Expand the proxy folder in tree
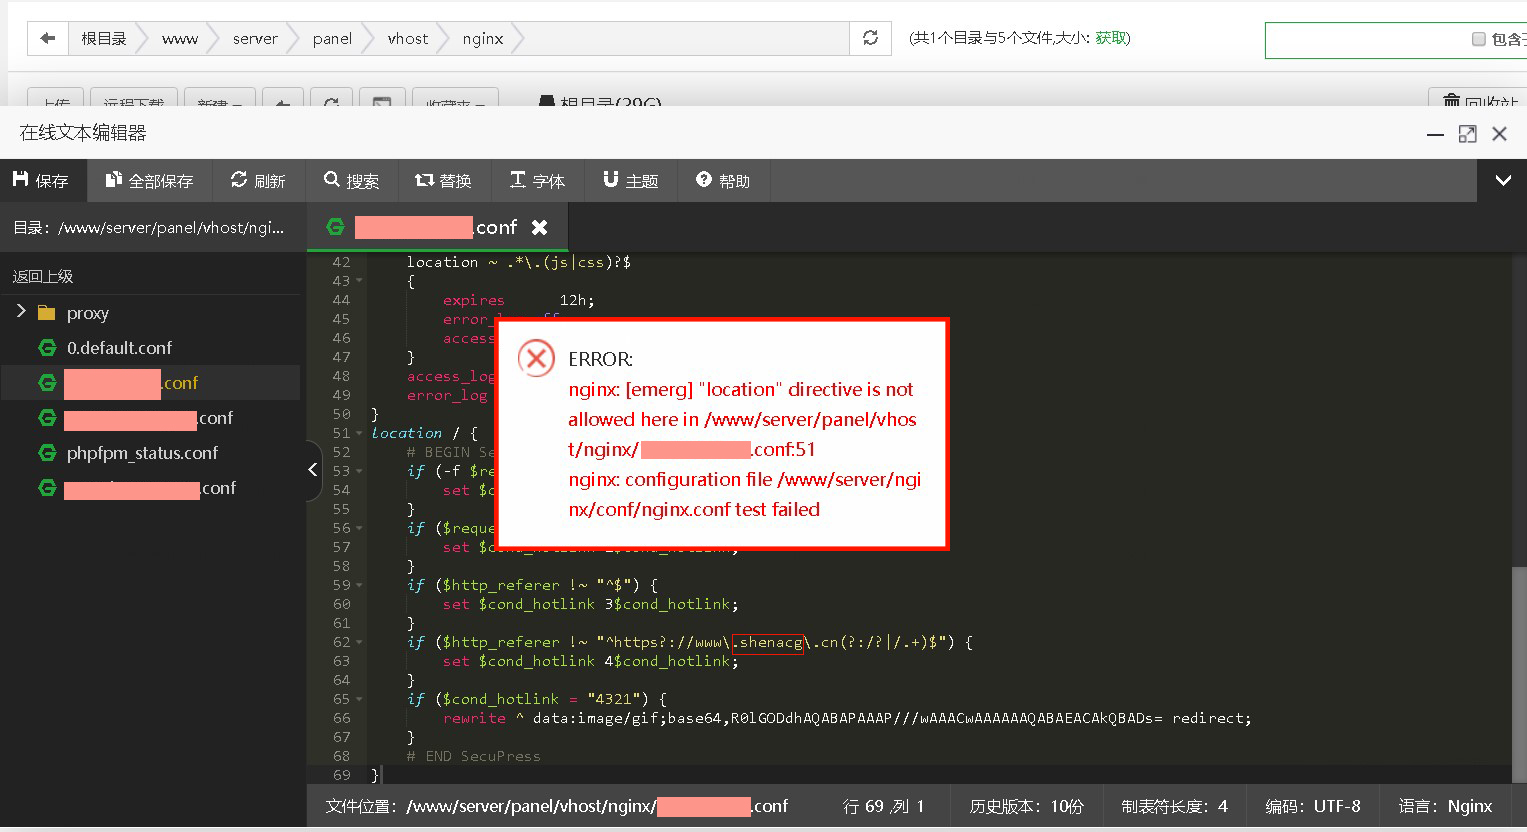This screenshot has width=1527, height=832. 21,312
